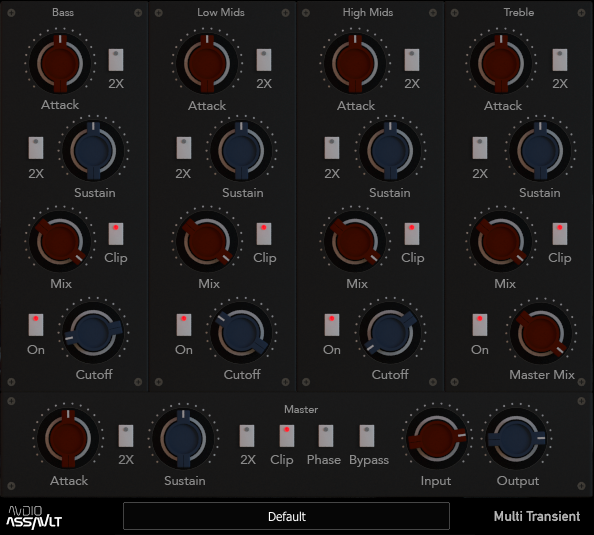Click the Low Mids Mix knob

tap(207, 241)
